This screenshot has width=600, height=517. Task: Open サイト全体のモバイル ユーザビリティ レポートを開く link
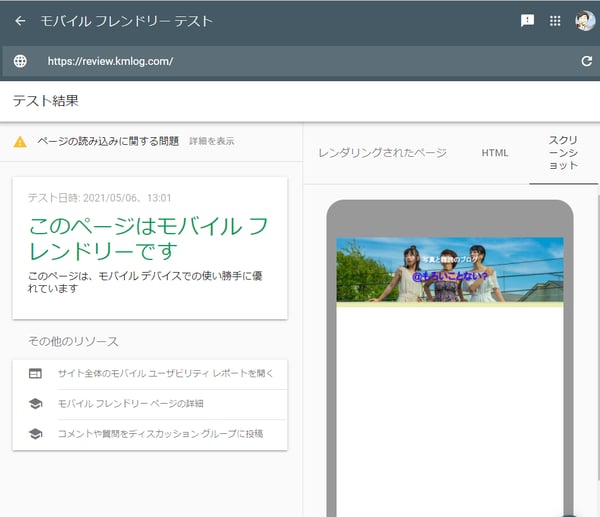point(165,373)
